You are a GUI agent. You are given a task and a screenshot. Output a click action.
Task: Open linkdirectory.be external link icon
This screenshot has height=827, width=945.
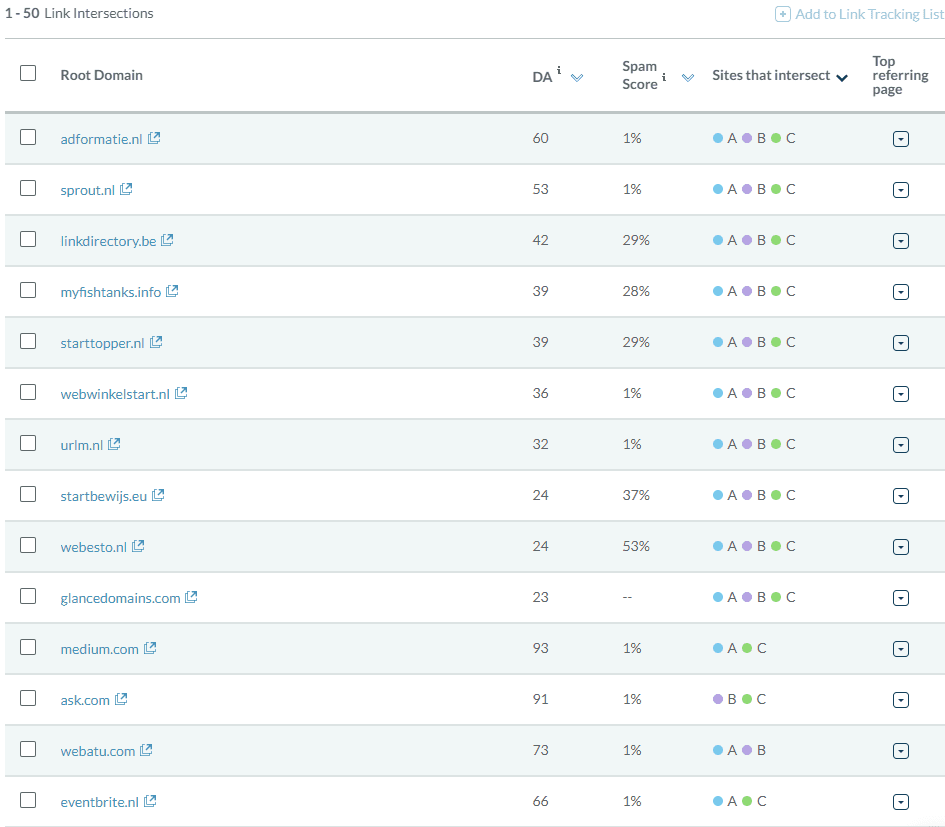[x=168, y=240]
